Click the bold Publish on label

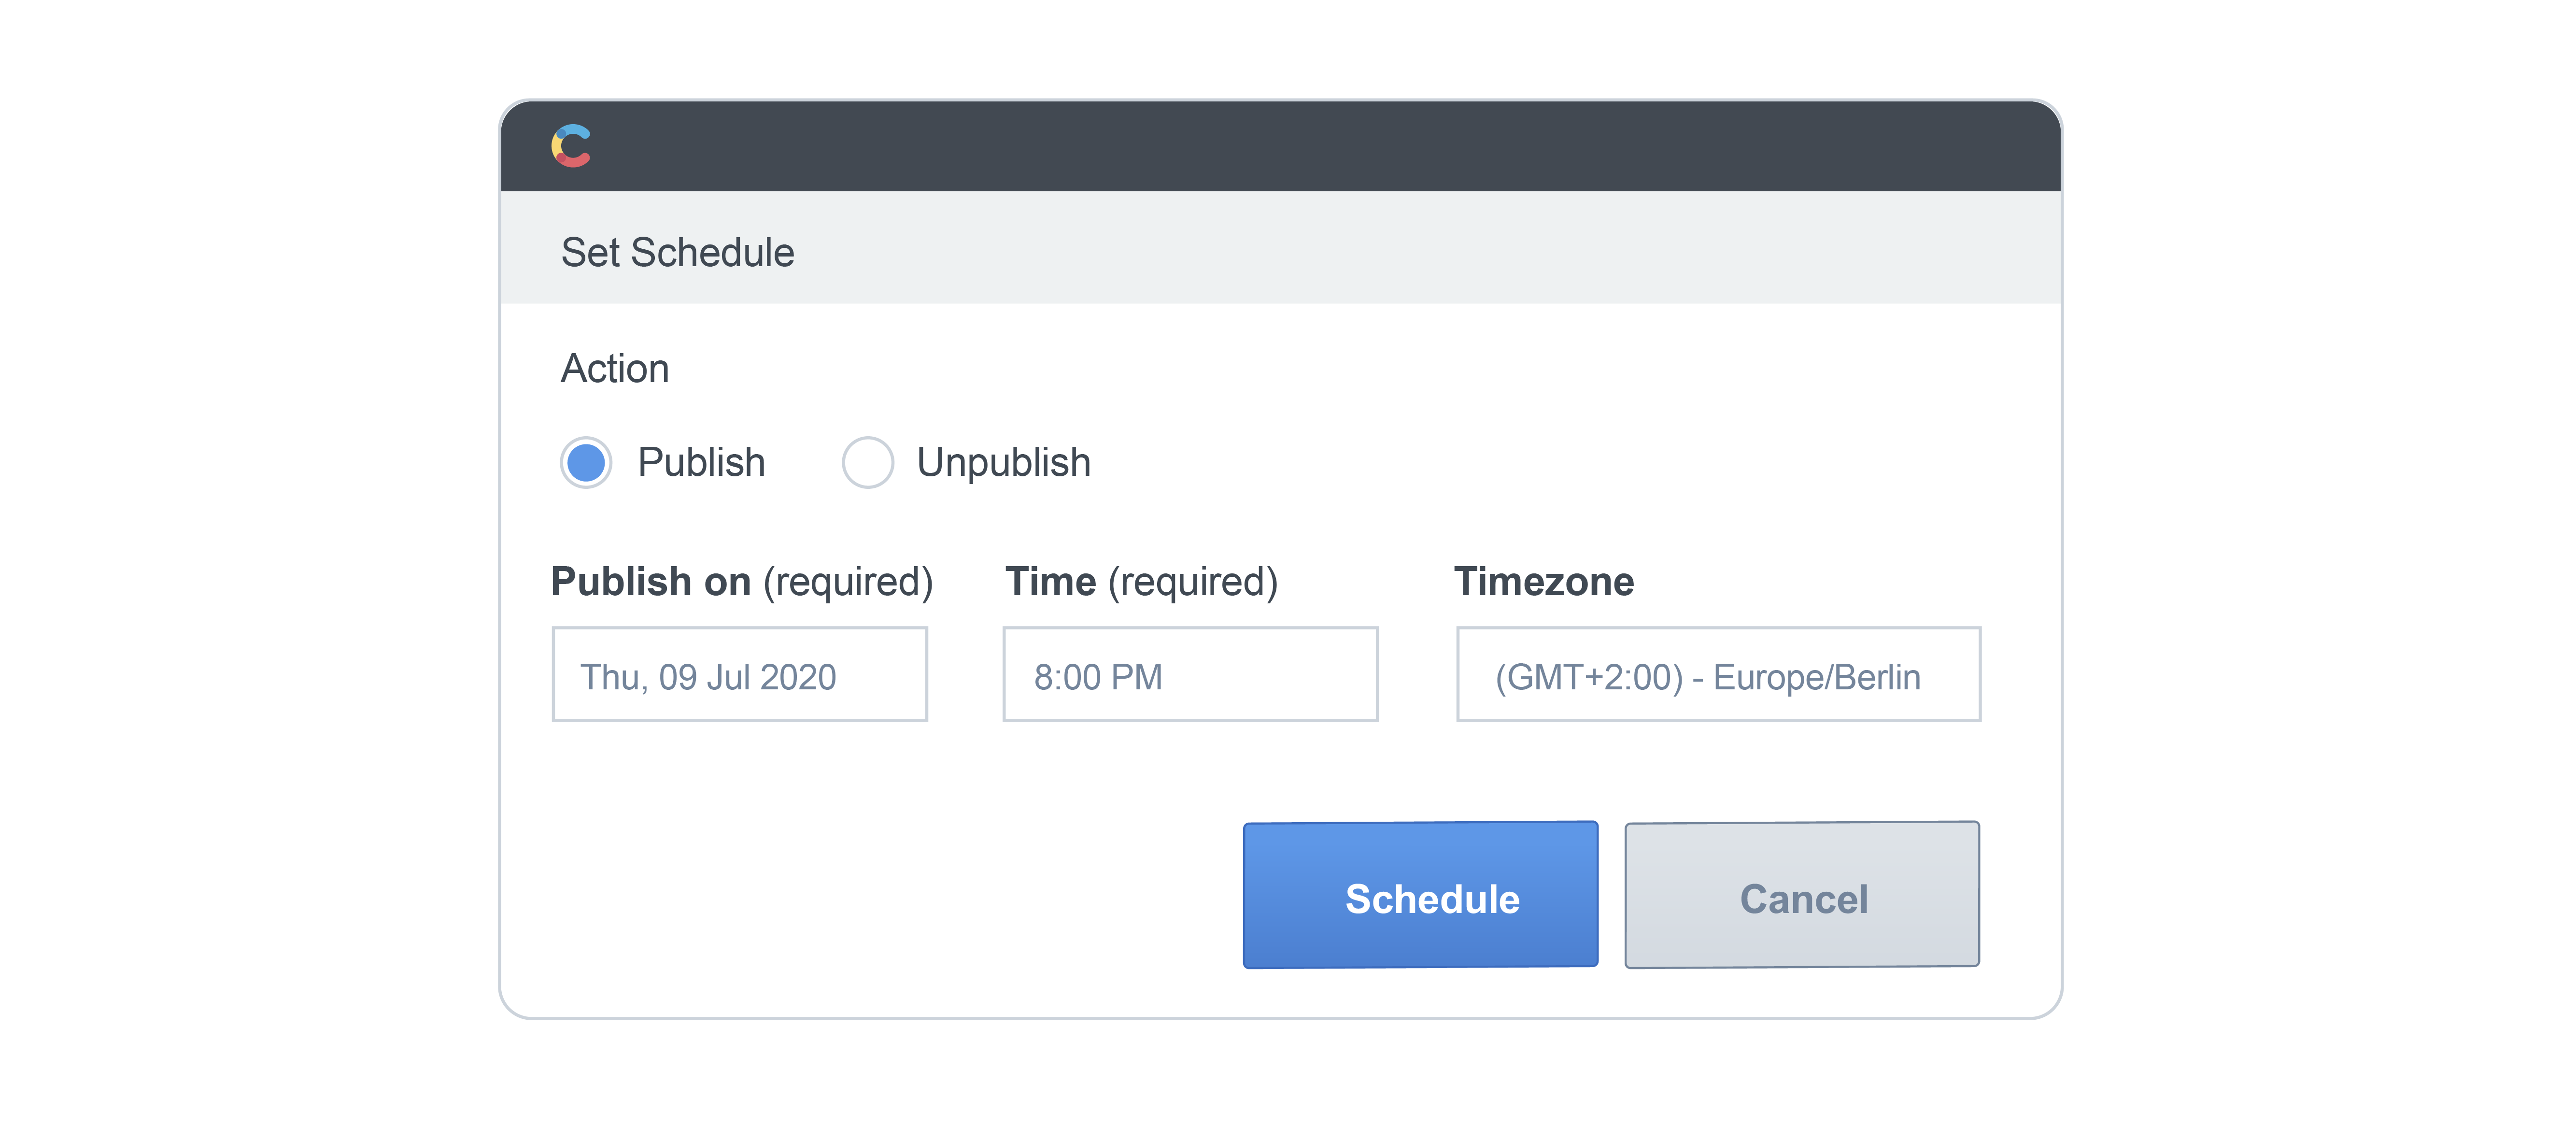(x=651, y=582)
